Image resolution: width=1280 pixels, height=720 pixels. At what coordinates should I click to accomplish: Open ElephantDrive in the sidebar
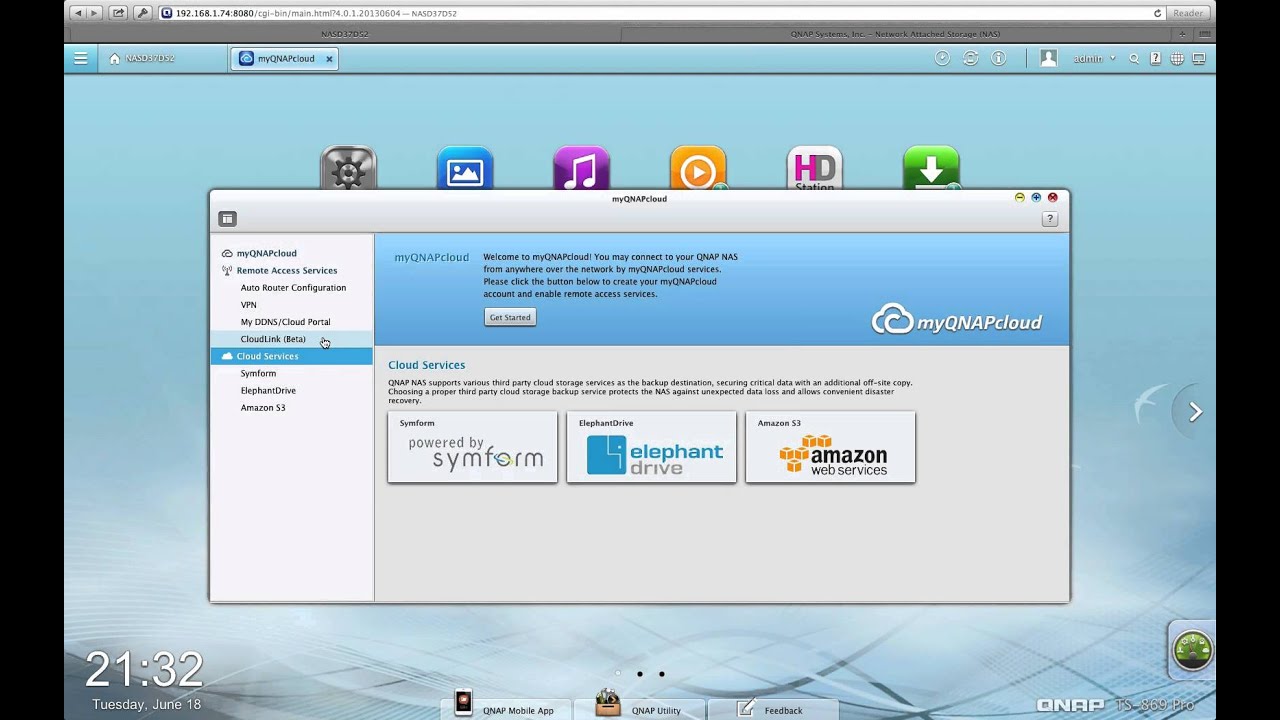tap(268, 390)
